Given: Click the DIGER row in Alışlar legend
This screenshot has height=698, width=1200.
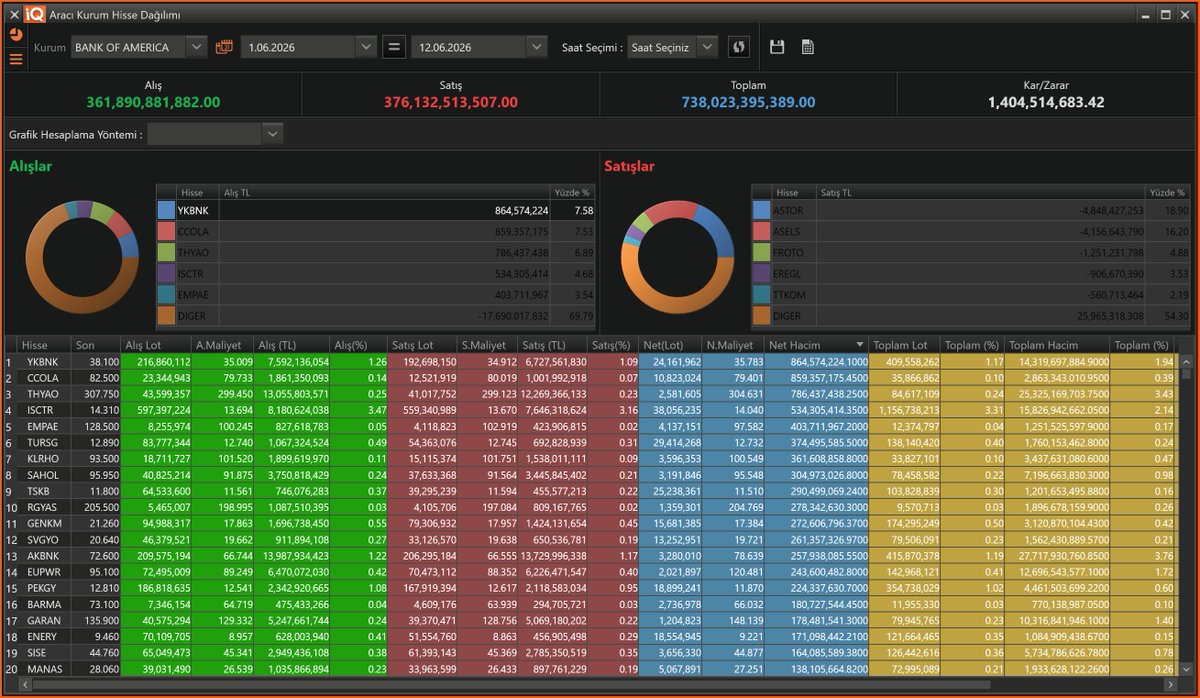Looking at the screenshot, I should (x=375, y=317).
